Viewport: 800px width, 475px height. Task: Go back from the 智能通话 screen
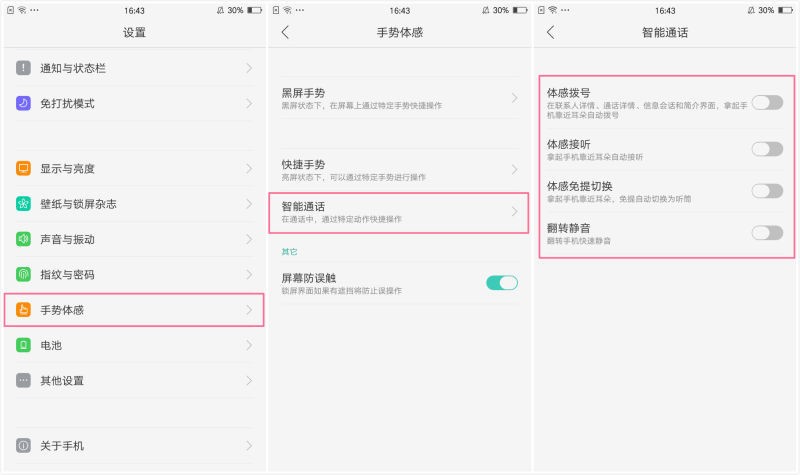coord(551,33)
